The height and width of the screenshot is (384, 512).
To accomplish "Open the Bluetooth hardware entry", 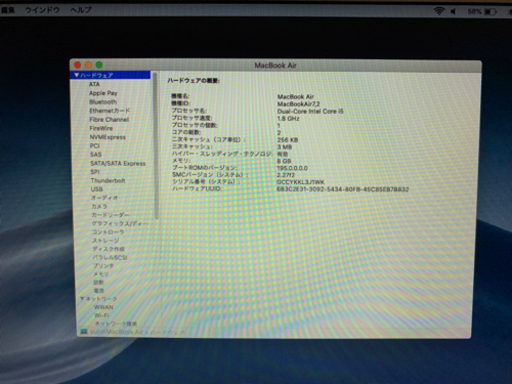I will (x=103, y=102).
